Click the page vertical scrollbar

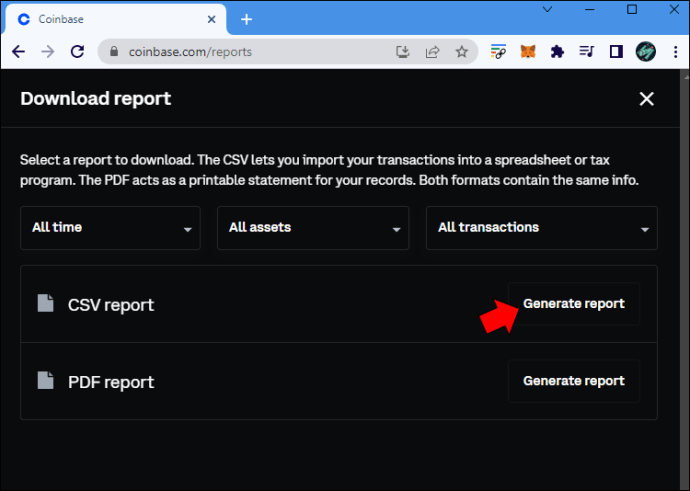point(685,280)
